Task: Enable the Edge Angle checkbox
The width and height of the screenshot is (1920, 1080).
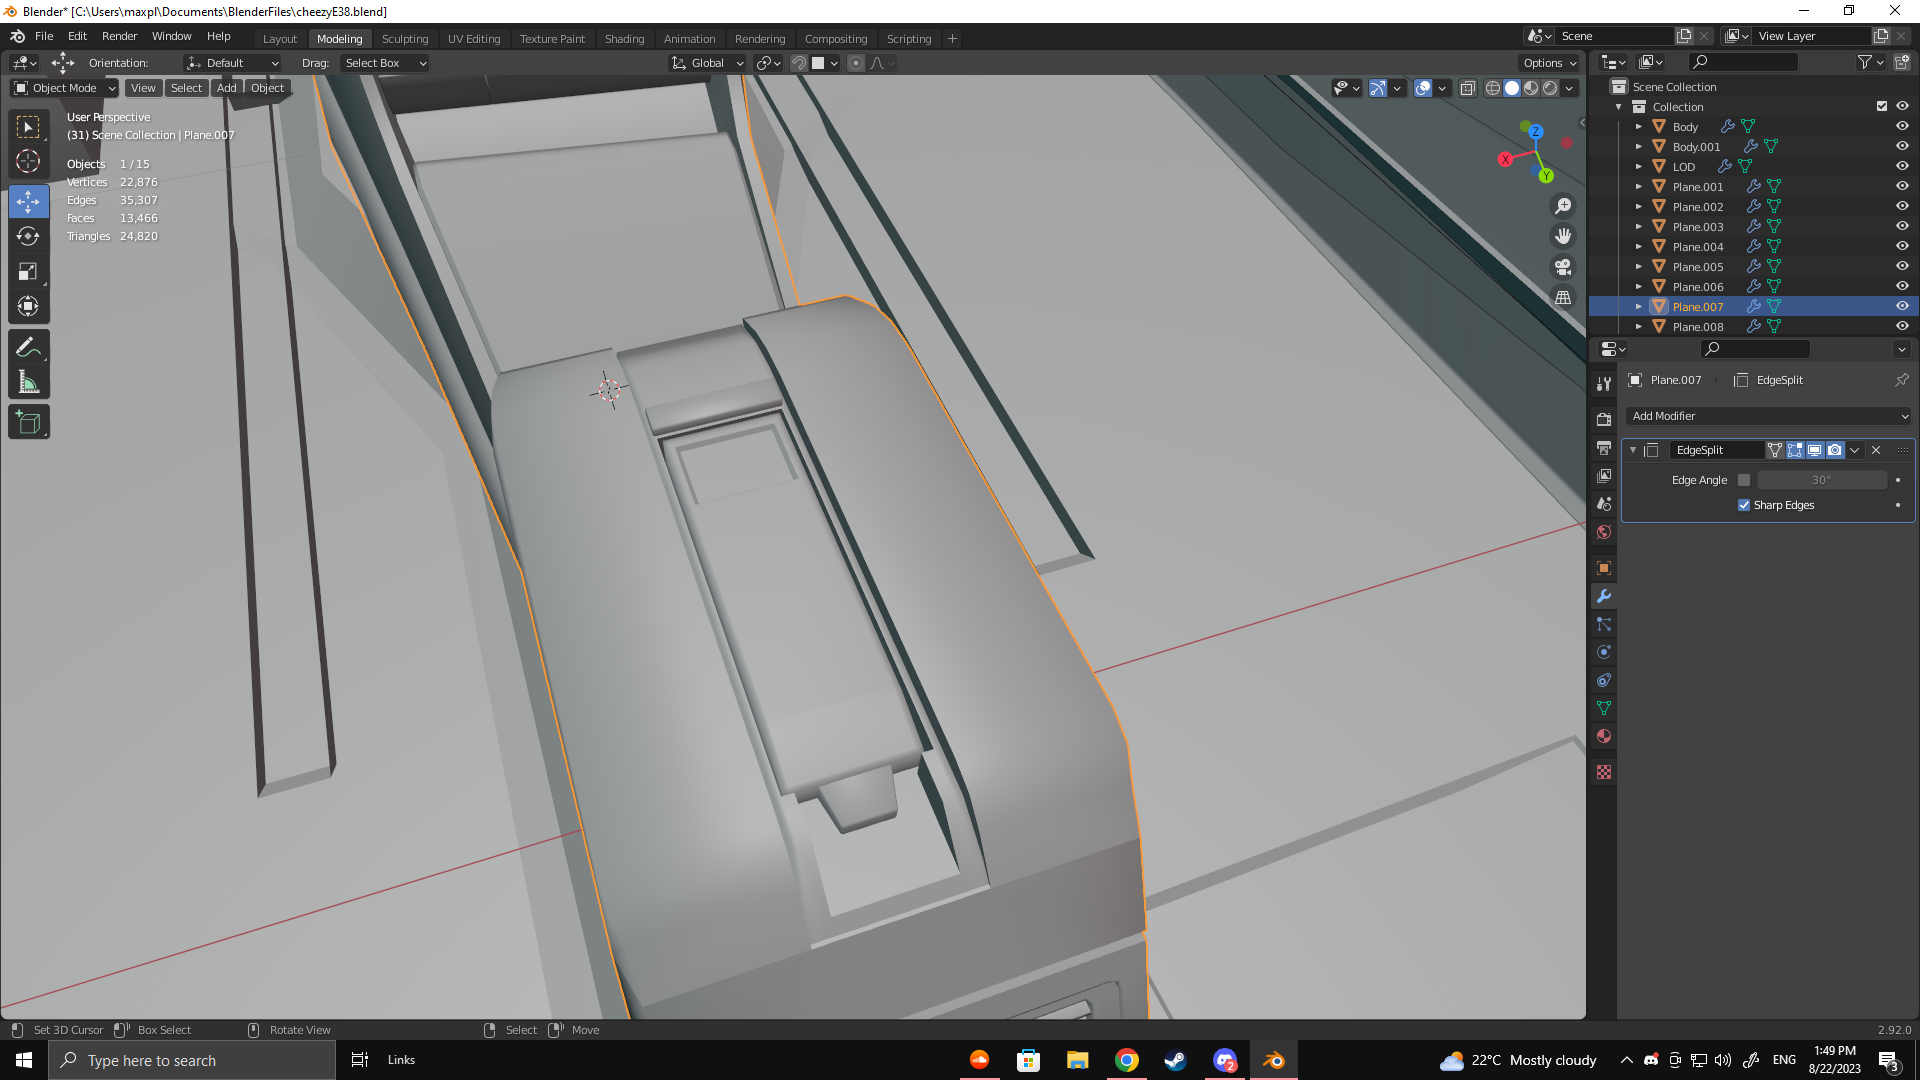Action: click(x=1744, y=480)
